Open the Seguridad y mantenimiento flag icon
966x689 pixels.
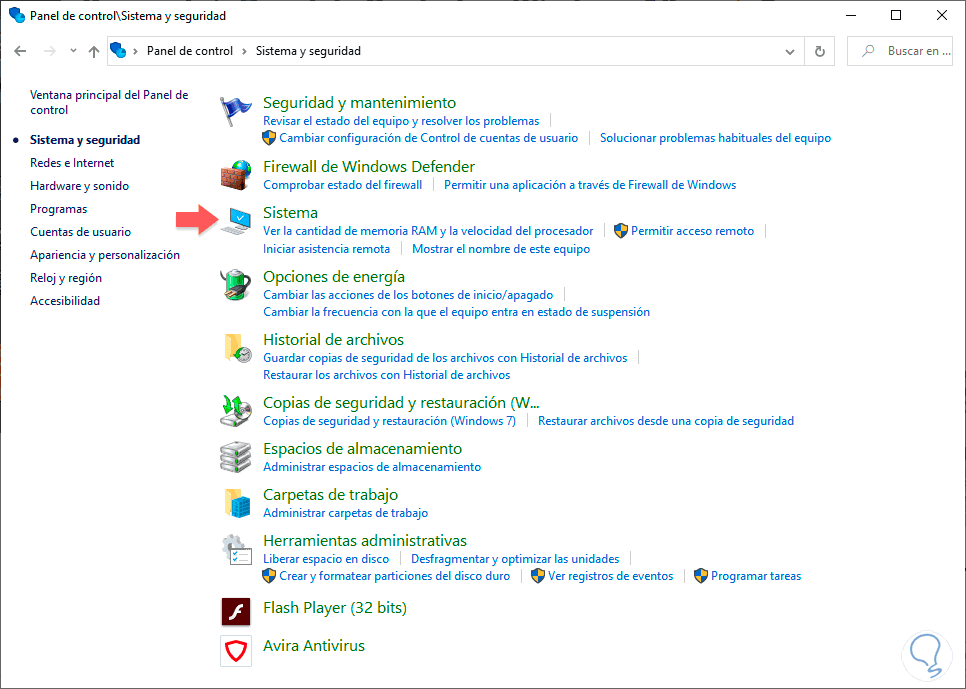[x=236, y=112]
